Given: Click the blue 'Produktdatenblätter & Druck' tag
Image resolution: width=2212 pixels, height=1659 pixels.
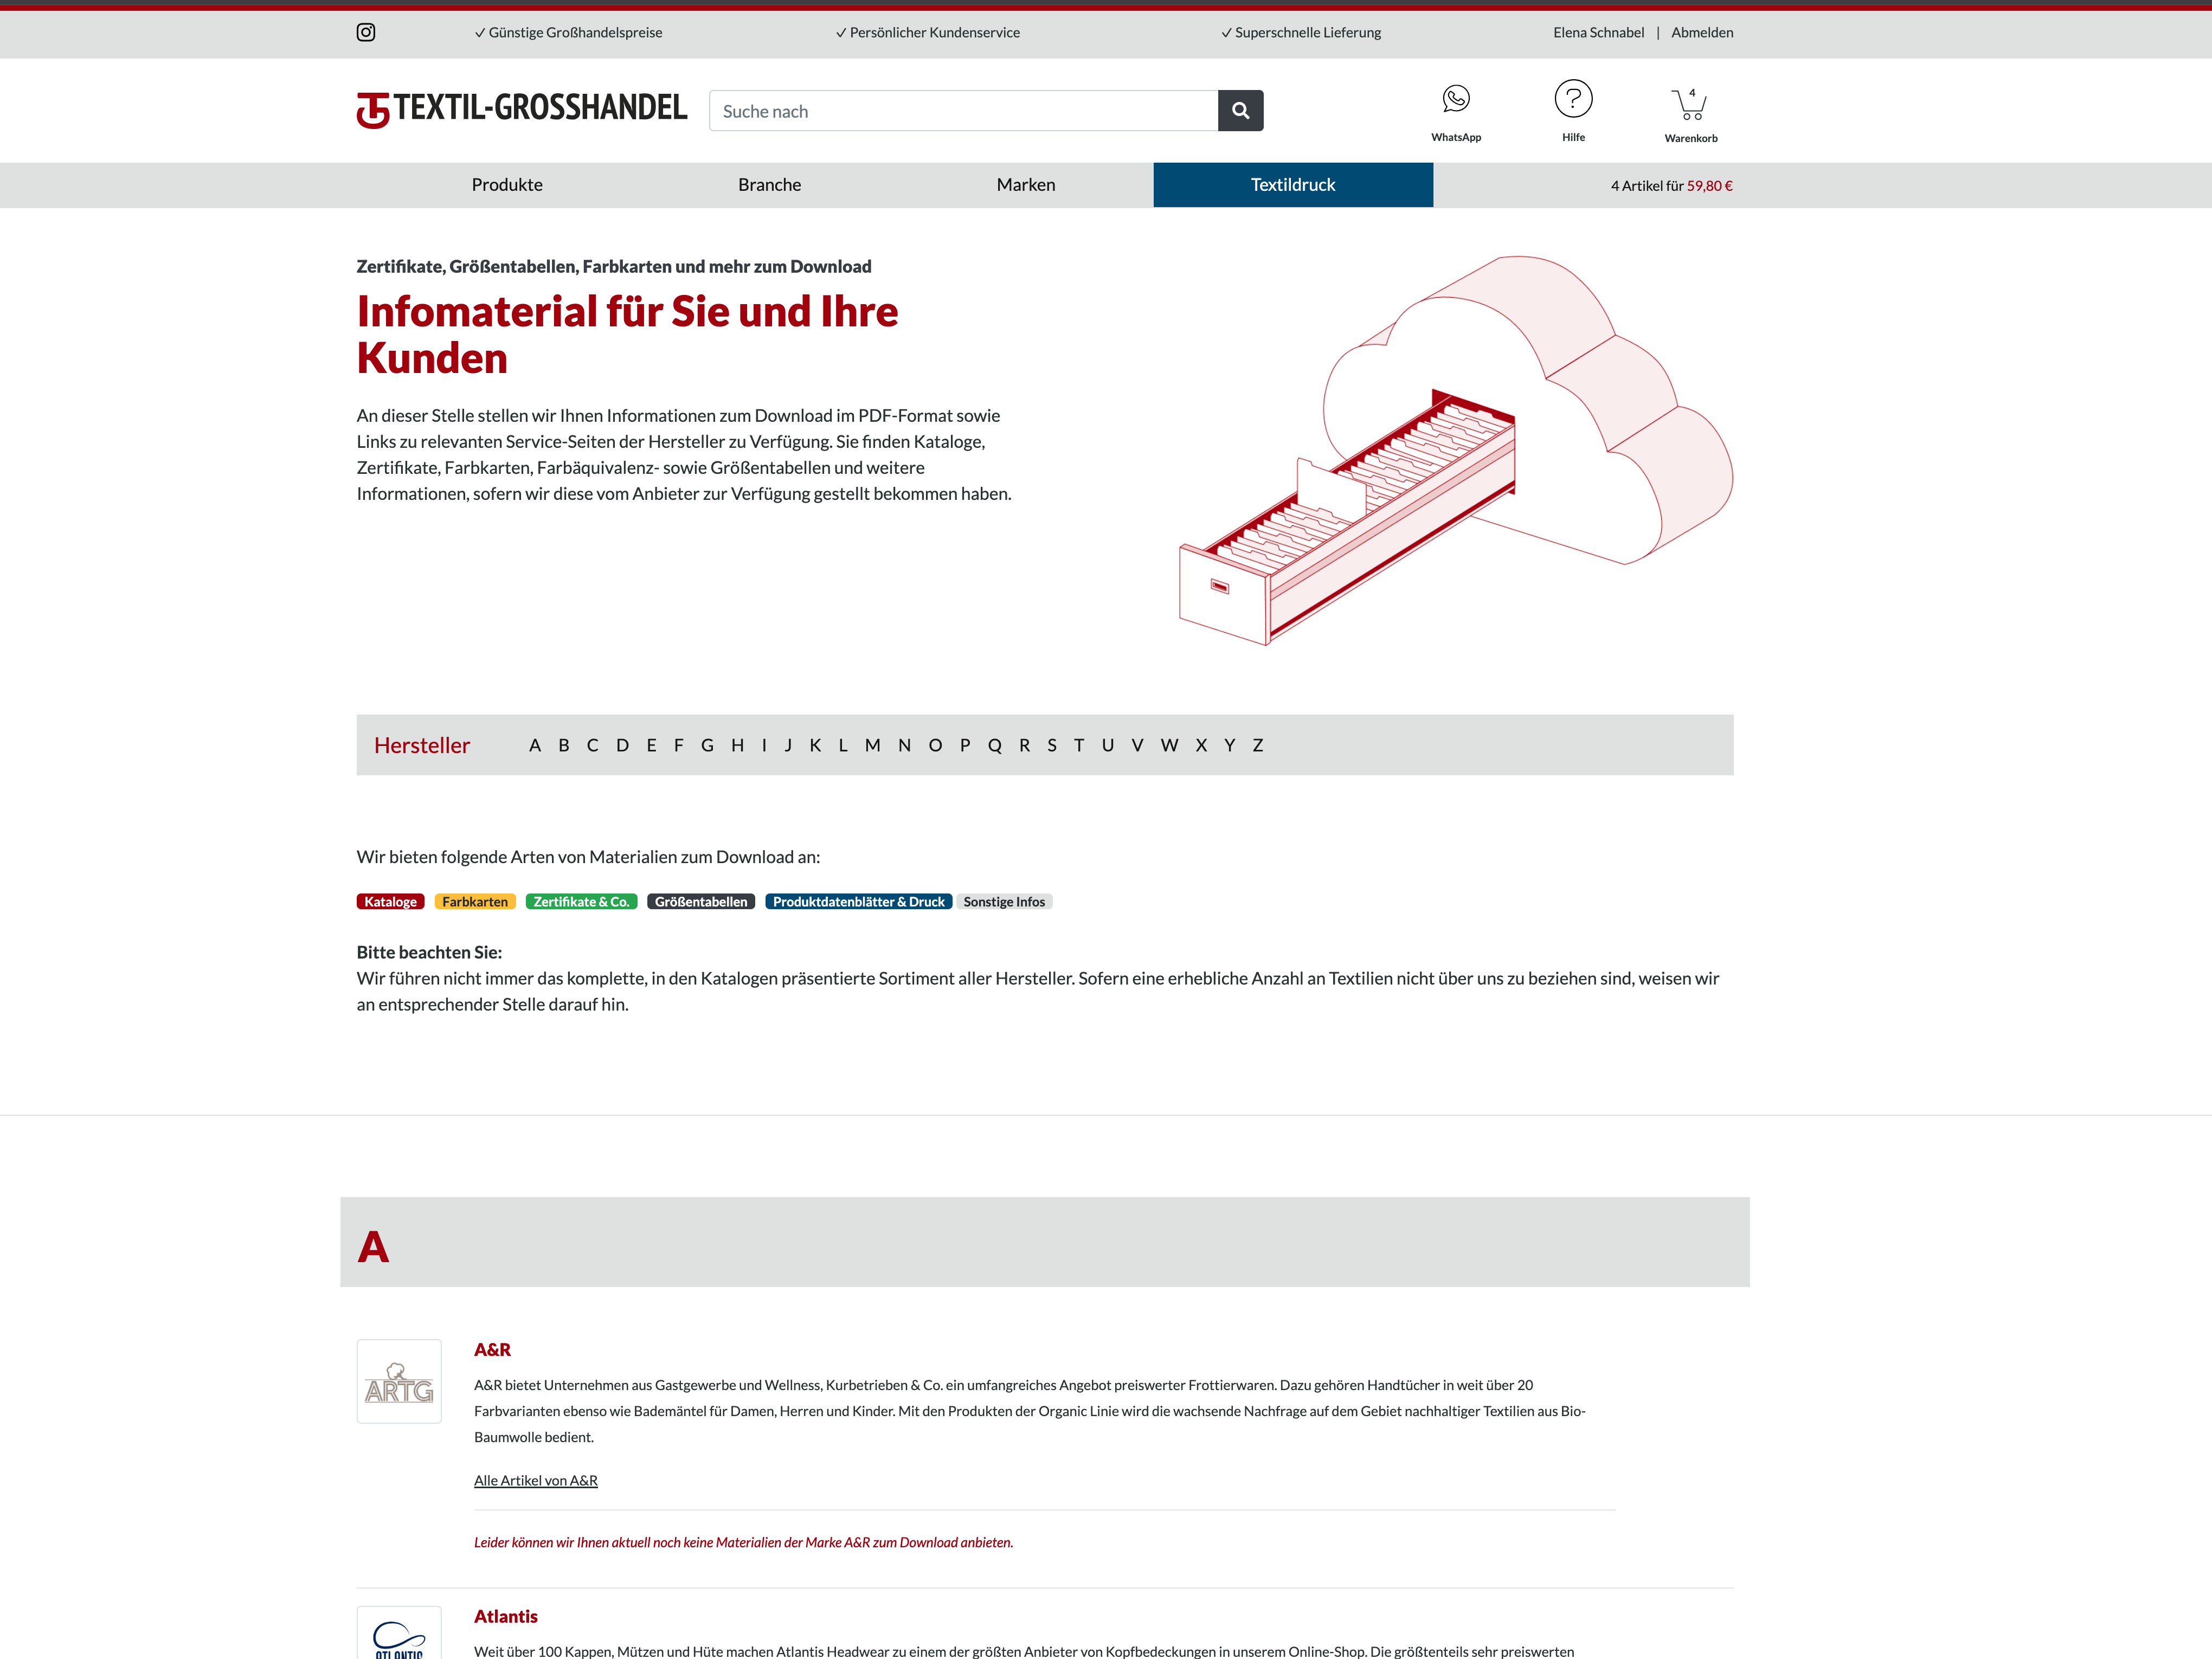Looking at the screenshot, I should click(858, 902).
